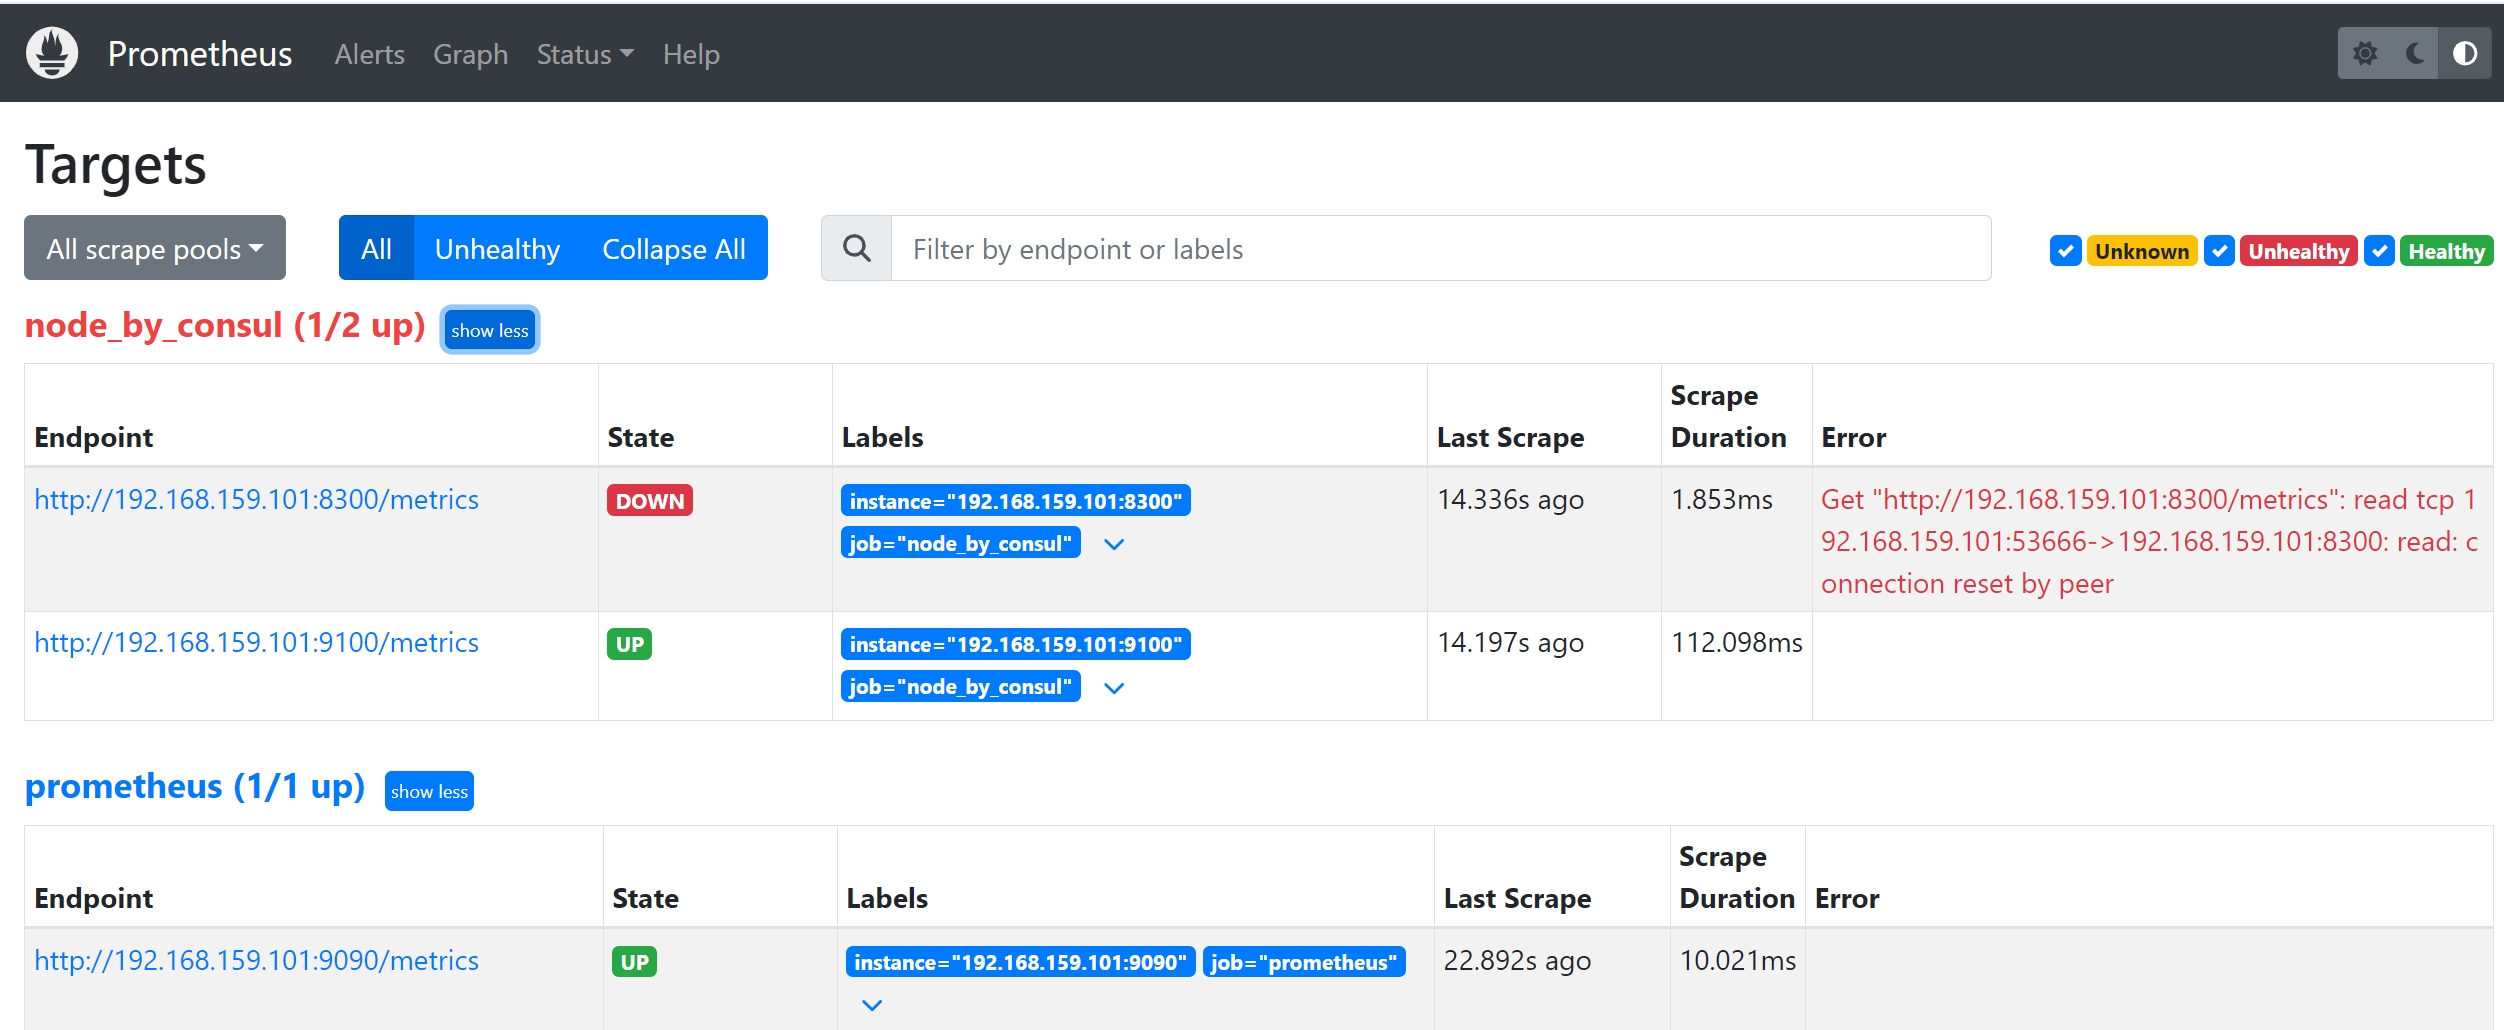Click the instance="192.168.159.101:9100" label
The width and height of the screenshot is (2504, 1030).
tap(1016, 644)
